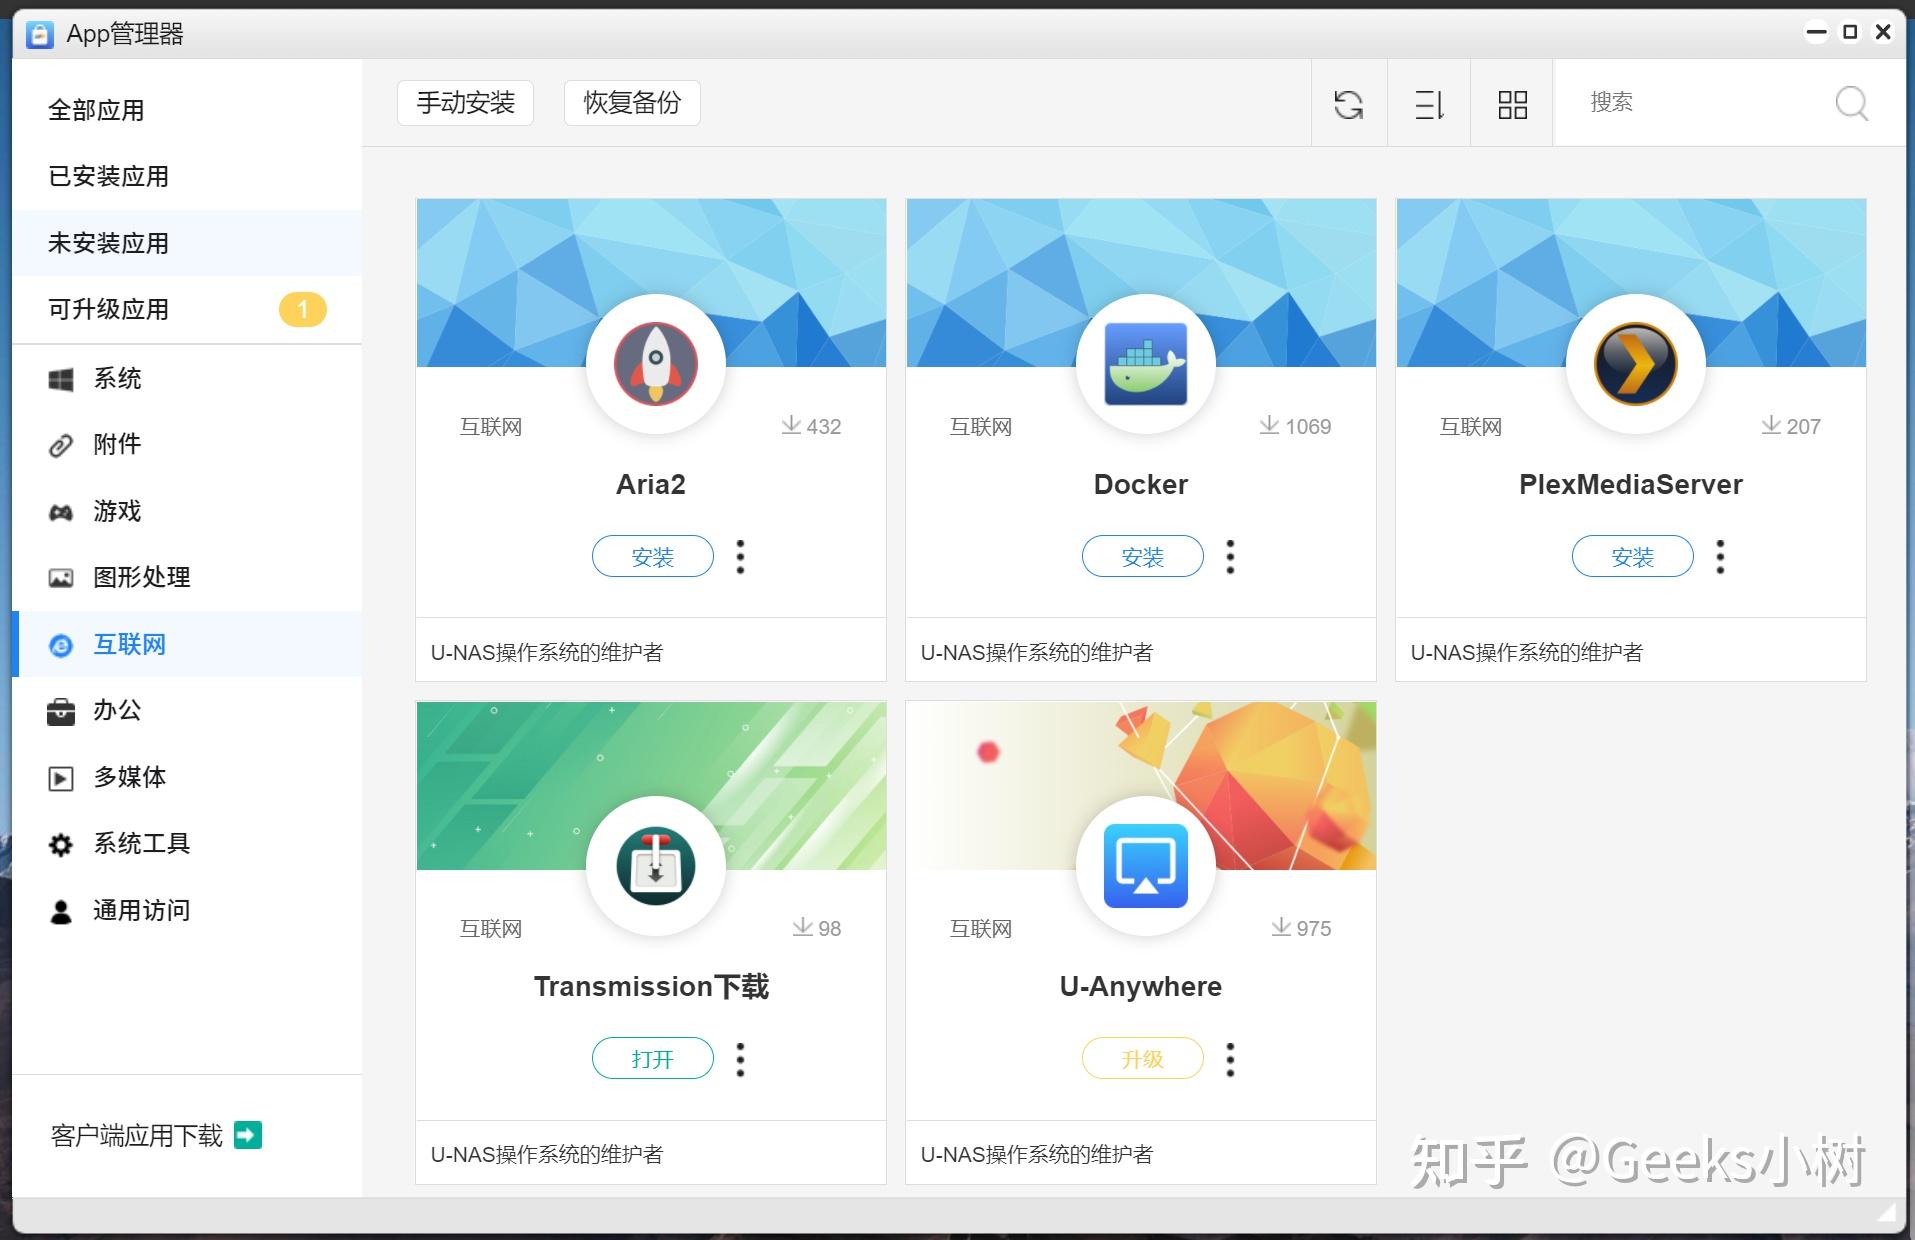
Task: Open the Transmission下载 app via 打开
Action: [653, 1059]
